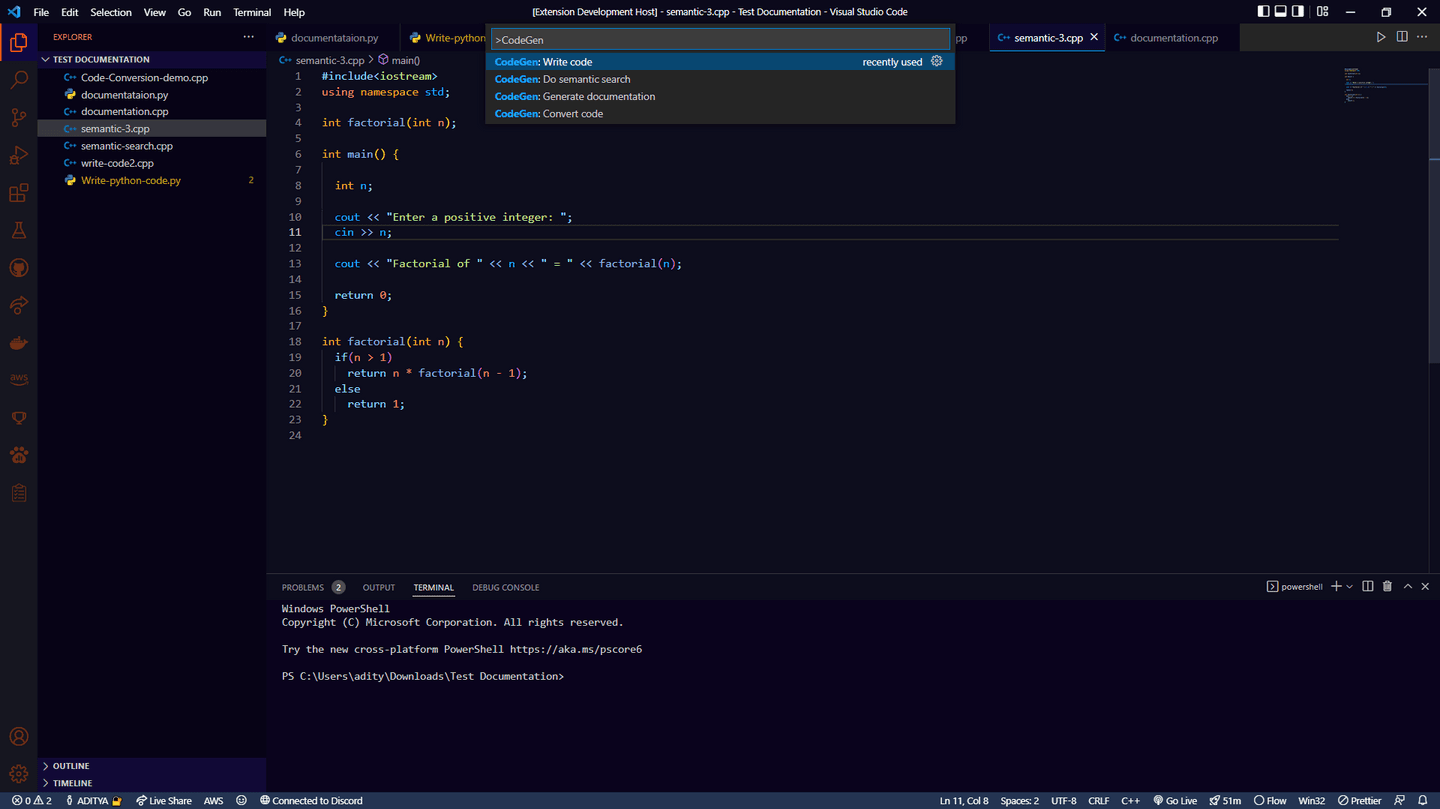This screenshot has width=1440, height=809.
Task: Toggle Secondary Side Bar visibility
Action: pyautogui.click(x=1298, y=12)
